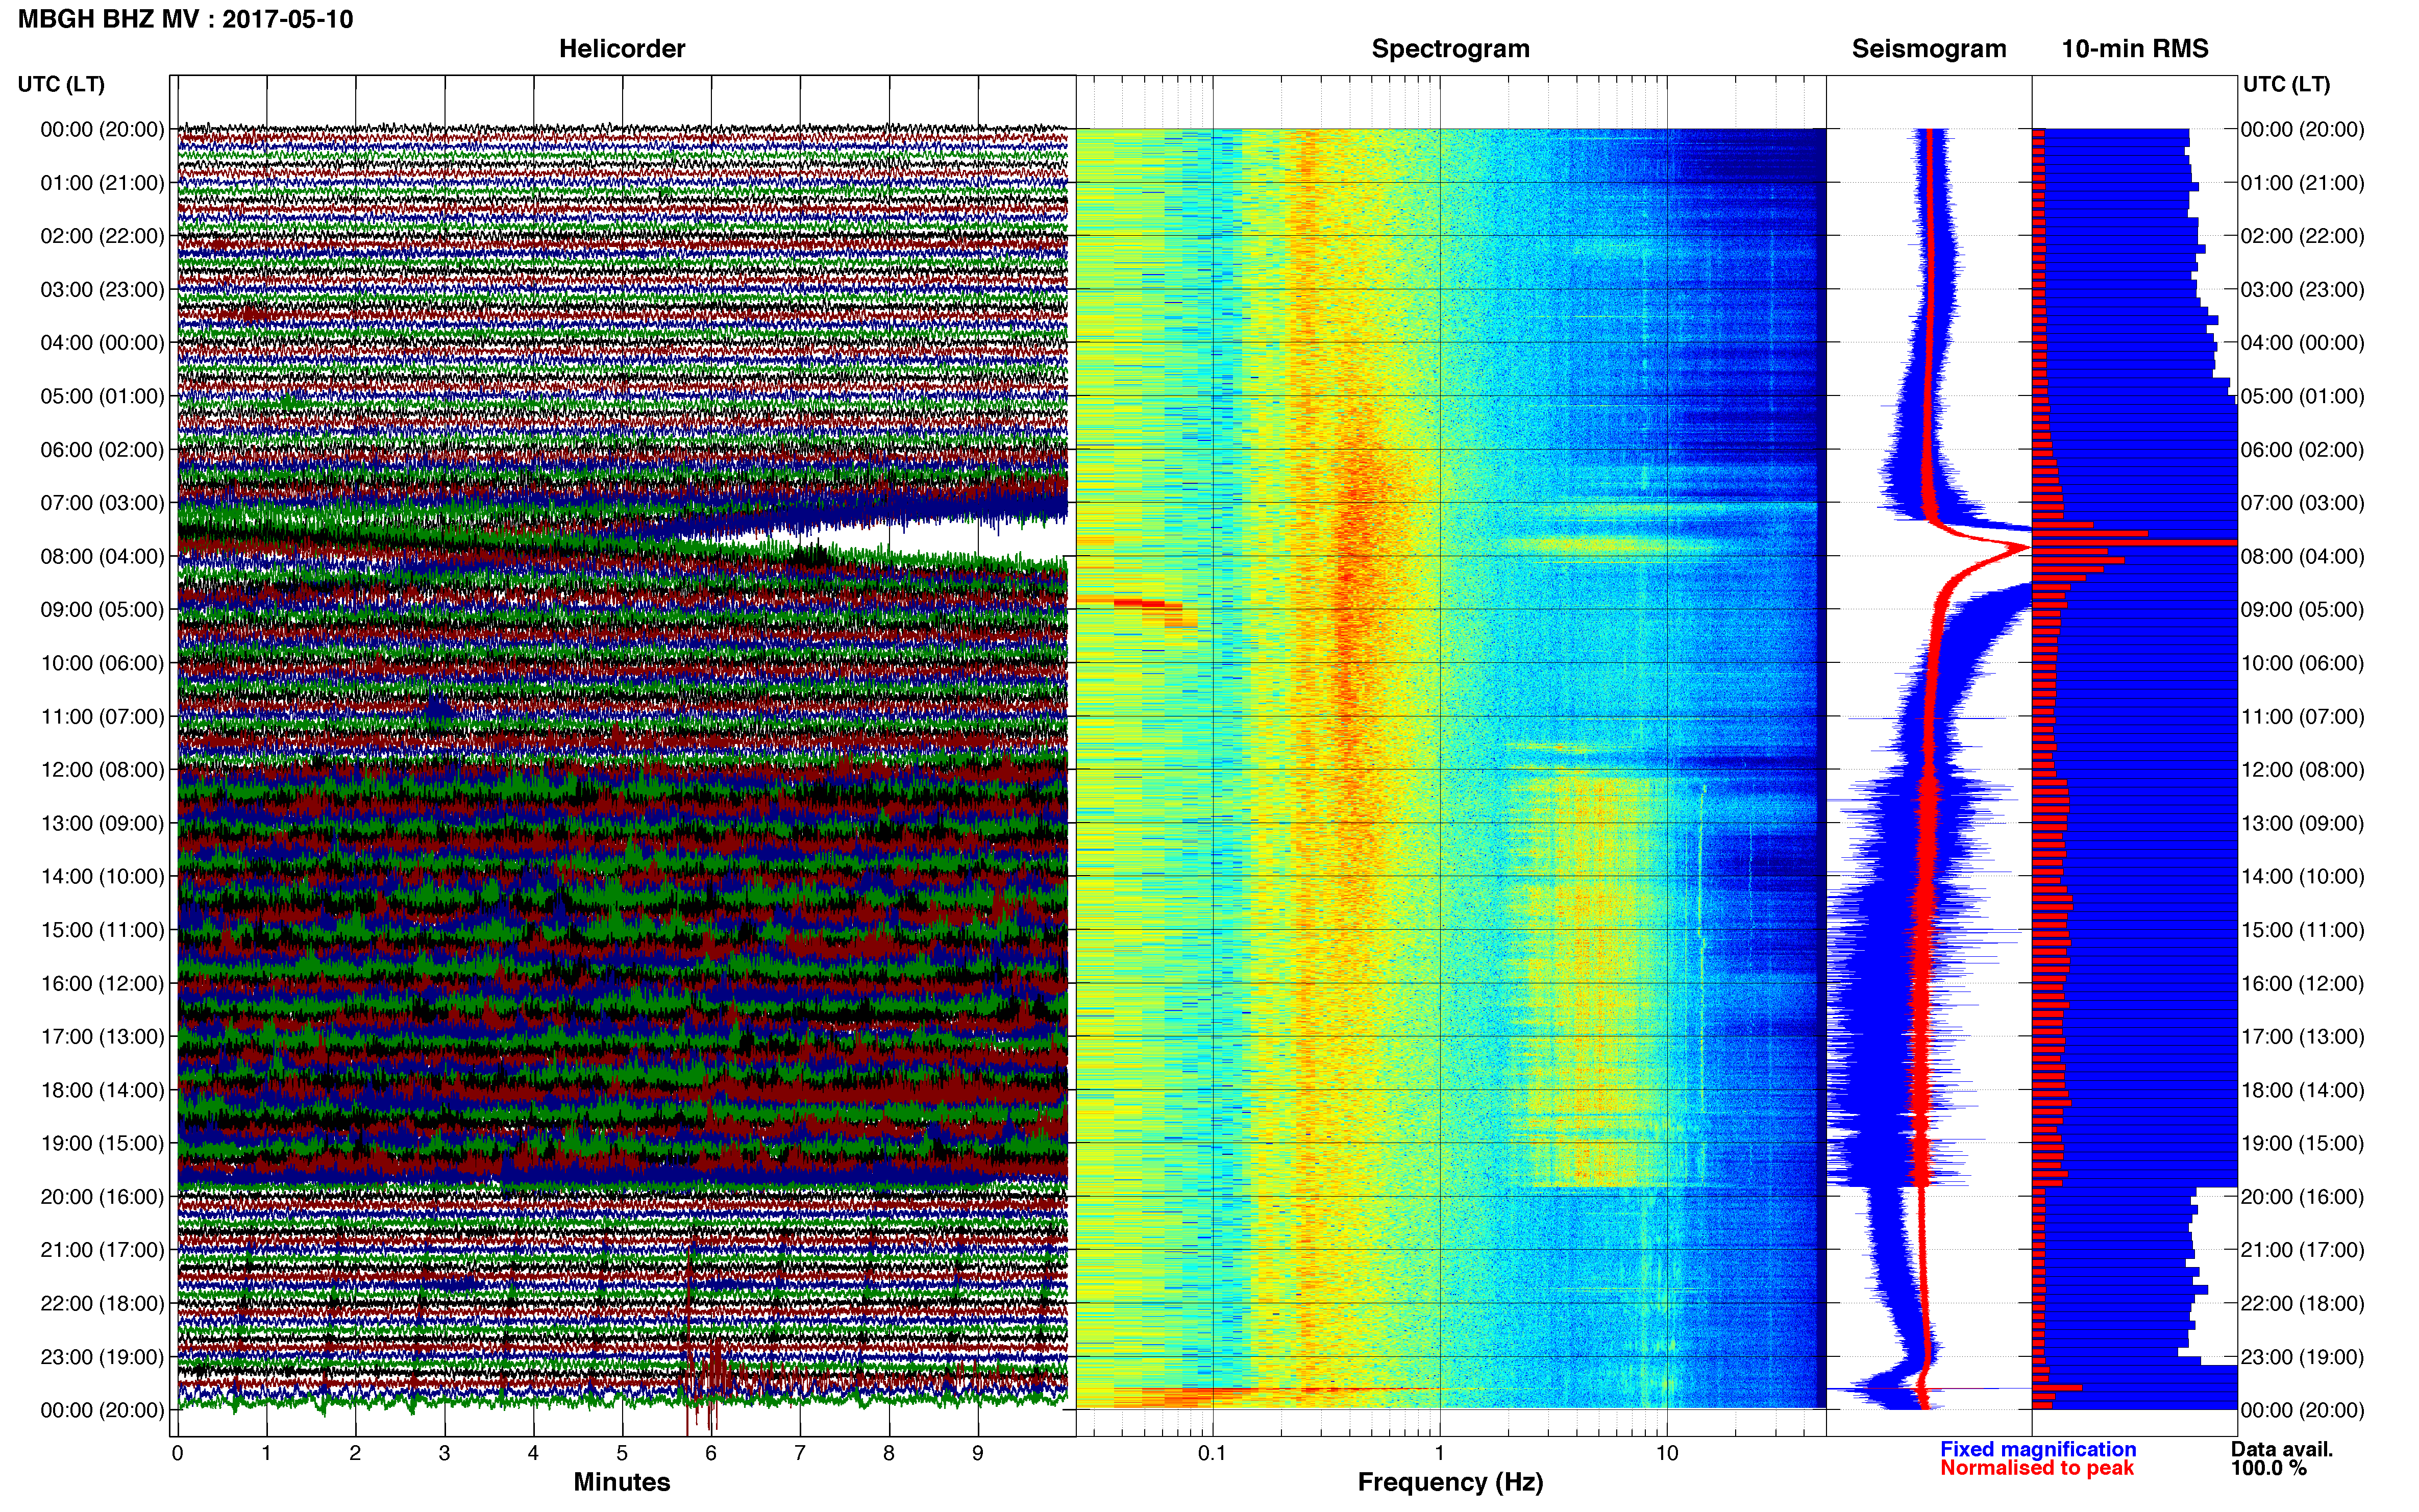Select the Seismogram panel heading
Viewport: 2419px width, 1512px height.
[x=1928, y=49]
